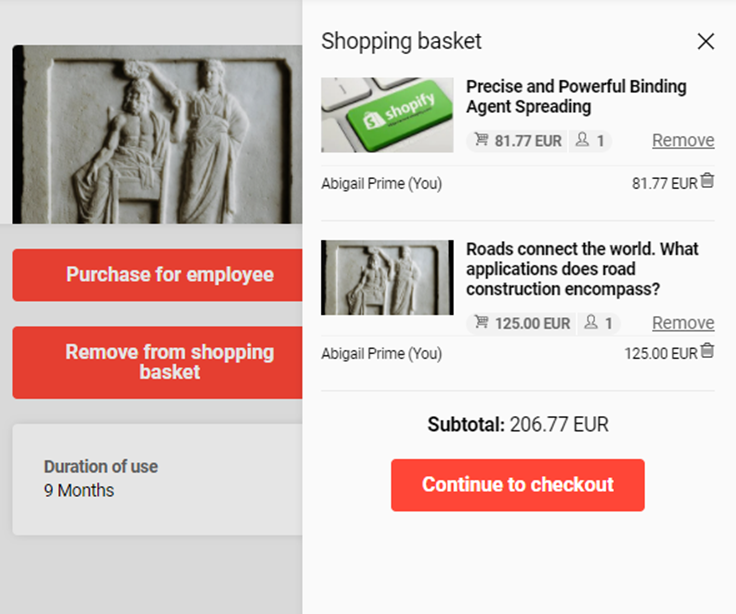Click the large stone relief course image

[158, 134]
